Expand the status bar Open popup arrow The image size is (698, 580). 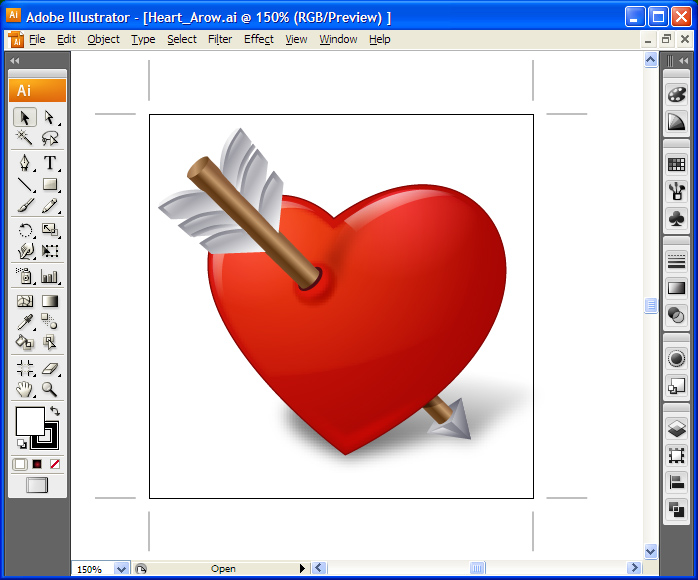pos(302,568)
